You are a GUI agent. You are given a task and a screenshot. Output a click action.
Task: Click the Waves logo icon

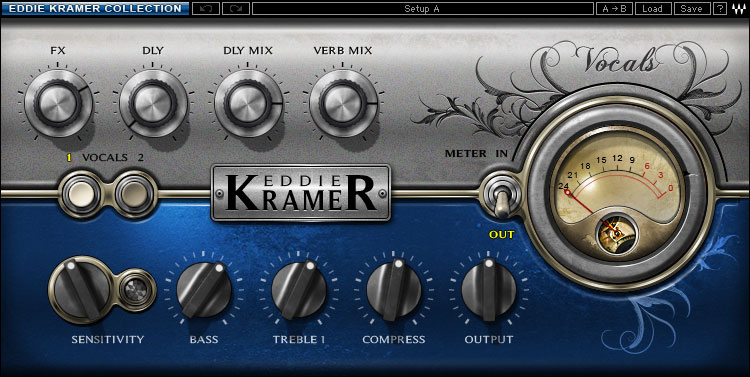click(738, 9)
